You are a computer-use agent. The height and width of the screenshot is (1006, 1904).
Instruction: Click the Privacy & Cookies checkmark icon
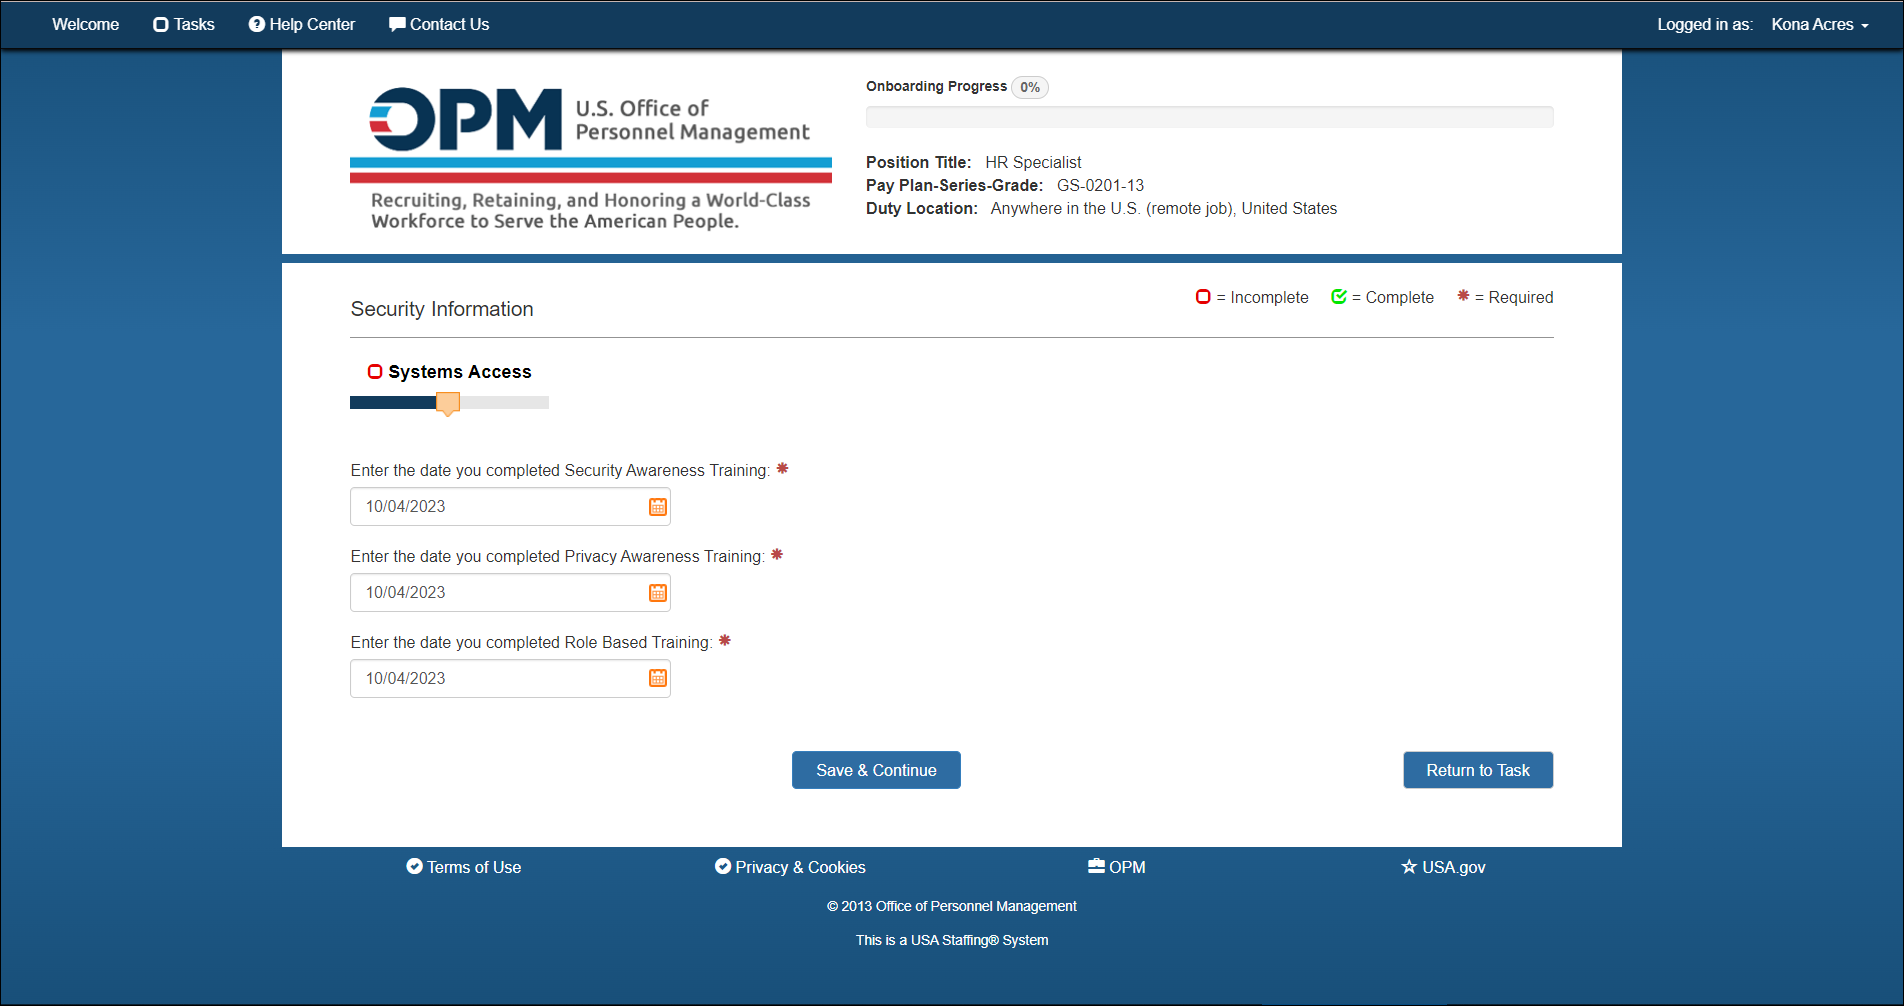pyautogui.click(x=723, y=866)
